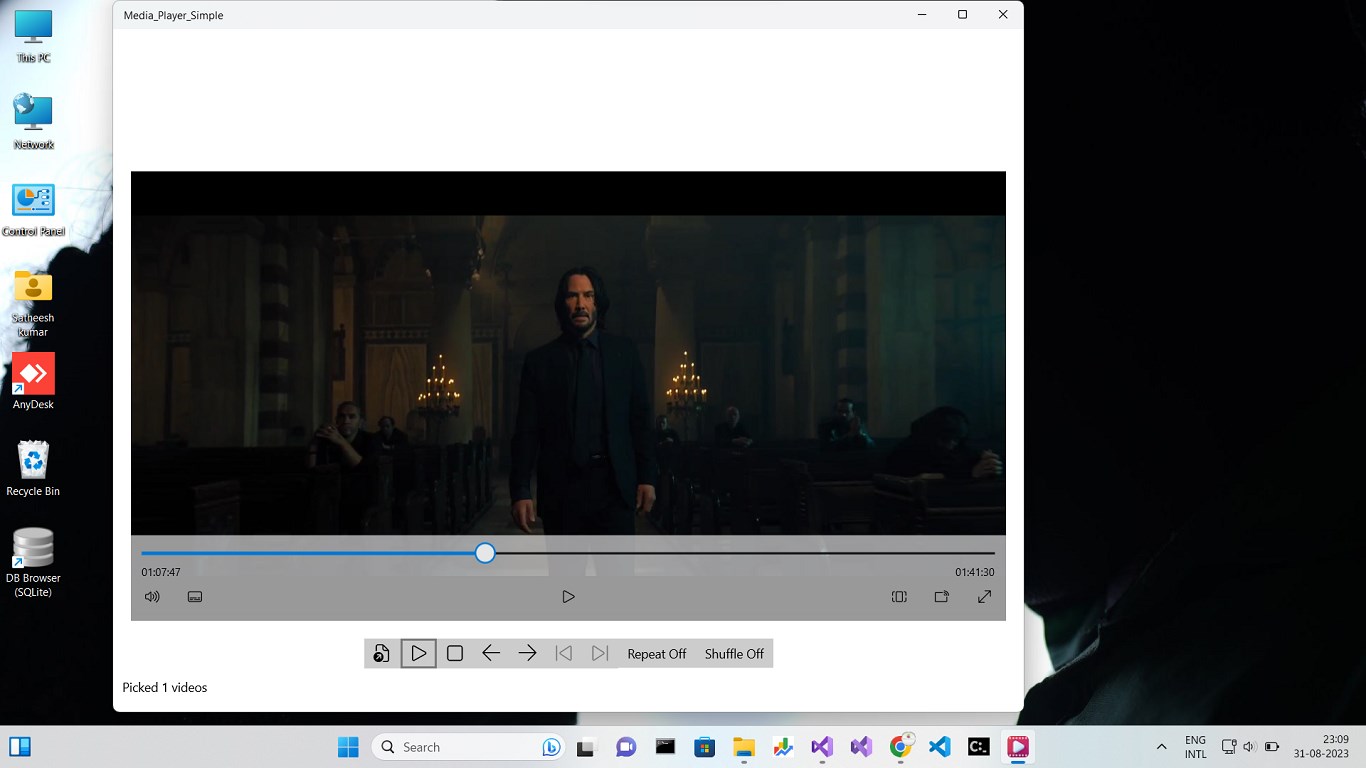Select the Control Panel desktop icon

(33, 209)
